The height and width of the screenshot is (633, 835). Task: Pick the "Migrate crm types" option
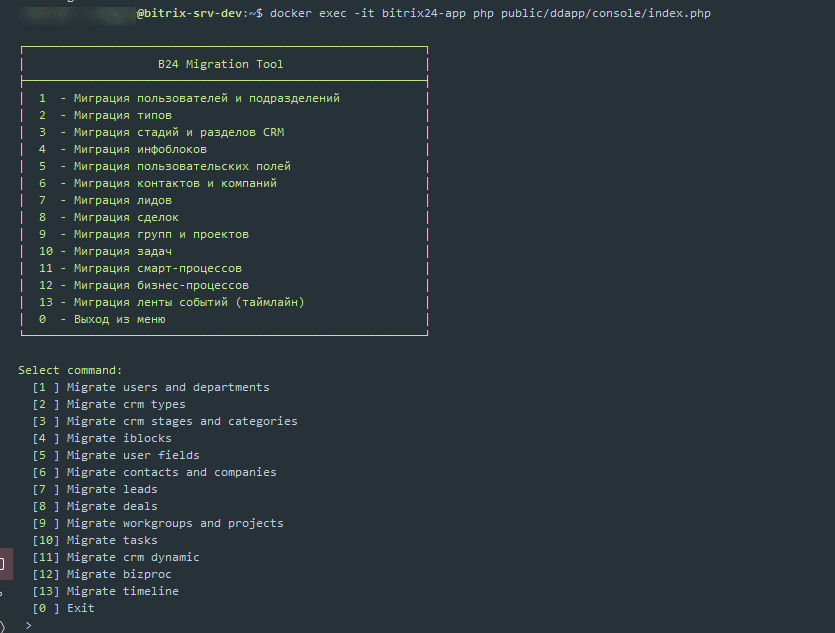pyautogui.click(x=126, y=404)
